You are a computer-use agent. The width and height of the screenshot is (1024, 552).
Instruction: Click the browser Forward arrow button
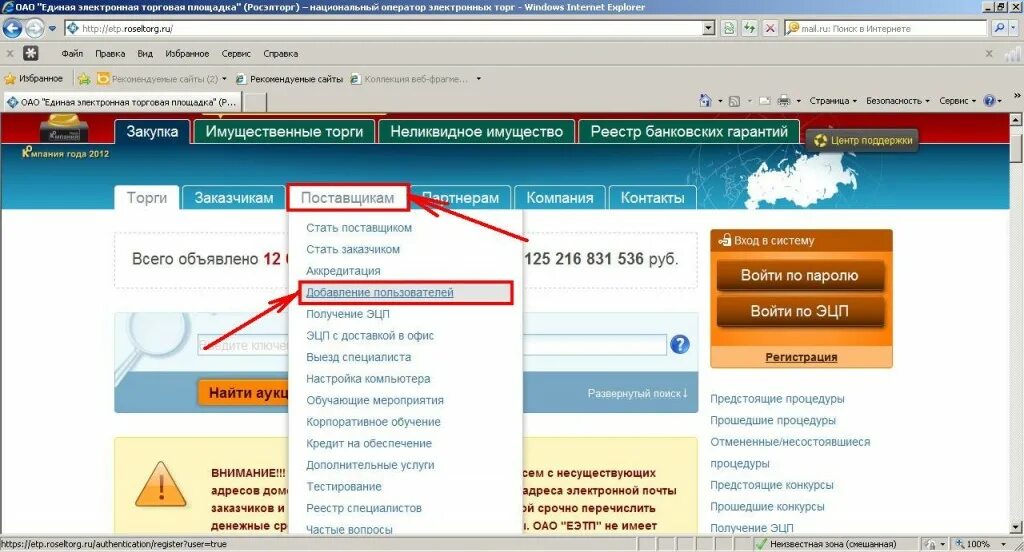click(35, 28)
